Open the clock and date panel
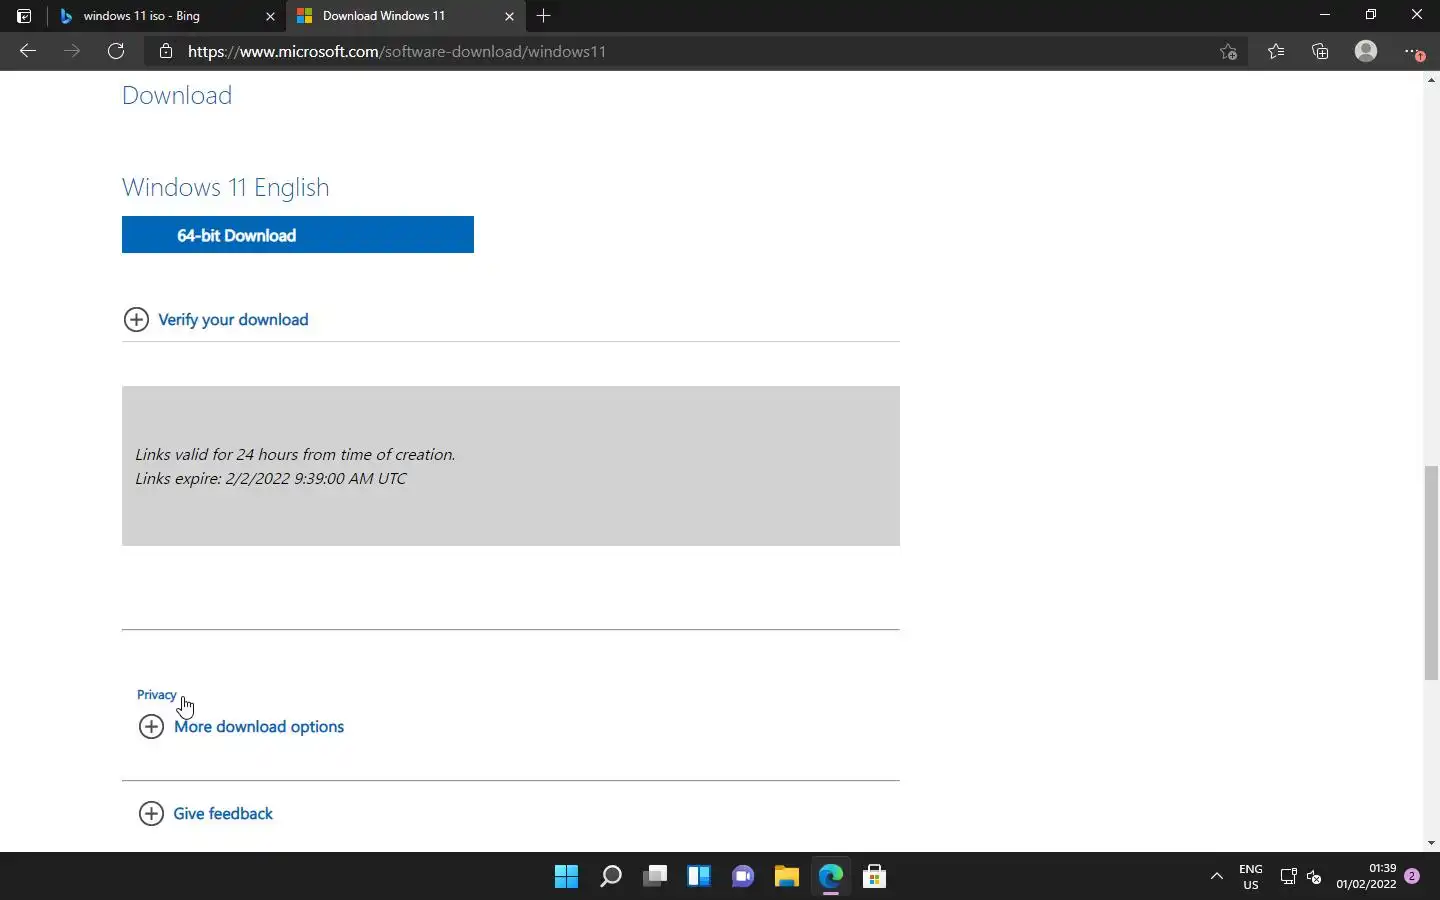1440x900 pixels. click(1366, 877)
